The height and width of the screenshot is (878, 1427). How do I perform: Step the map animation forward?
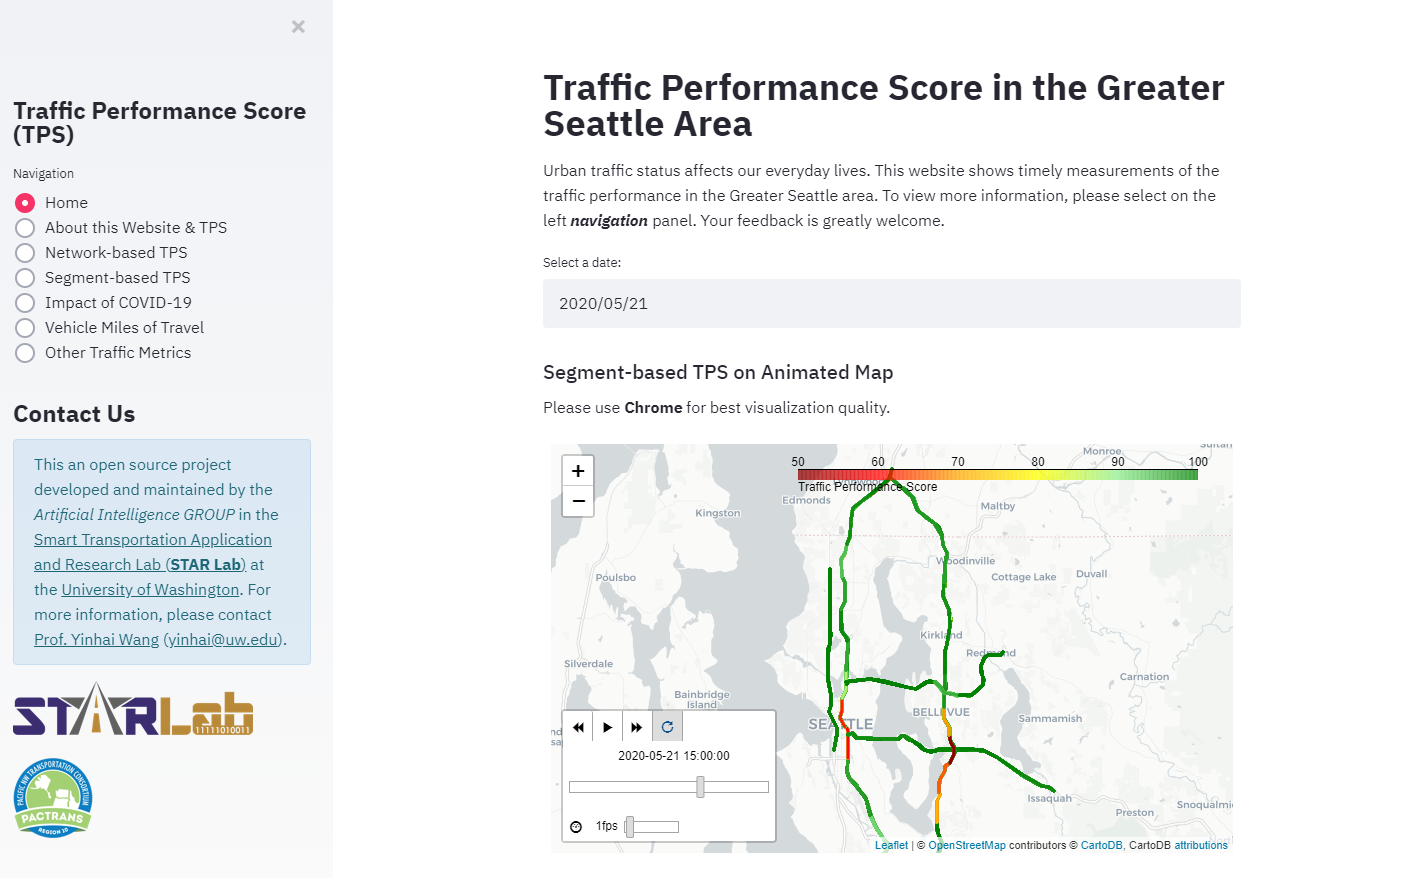(x=637, y=727)
